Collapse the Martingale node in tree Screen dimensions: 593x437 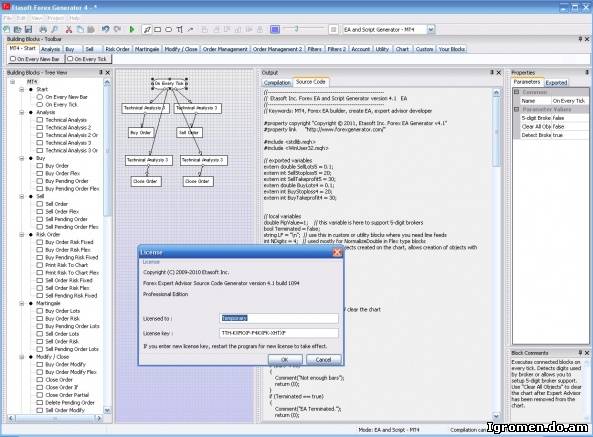coord(22,303)
